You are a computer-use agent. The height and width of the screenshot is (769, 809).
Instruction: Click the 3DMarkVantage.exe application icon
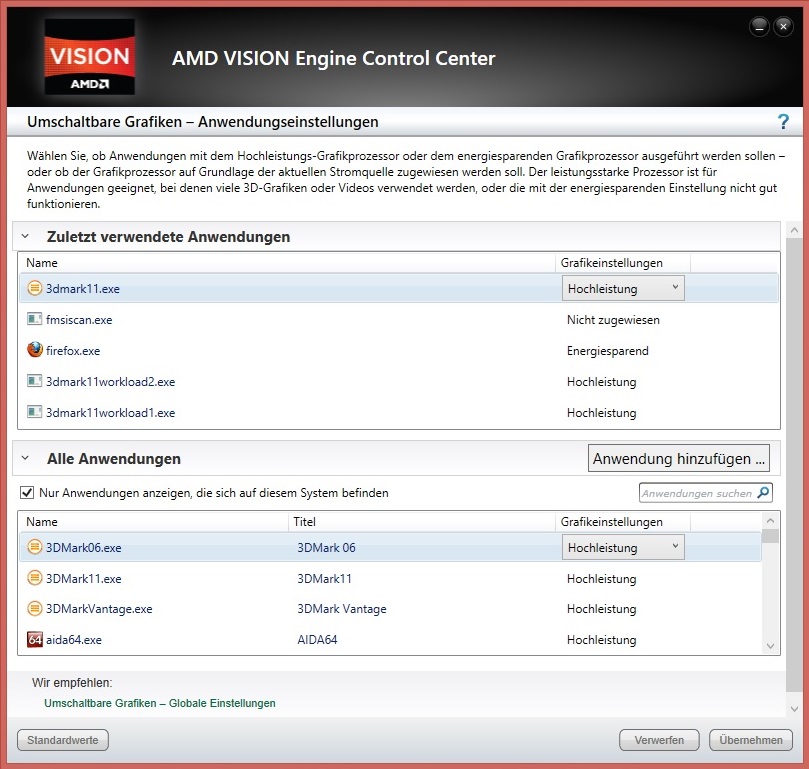pyautogui.click(x=35, y=608)
